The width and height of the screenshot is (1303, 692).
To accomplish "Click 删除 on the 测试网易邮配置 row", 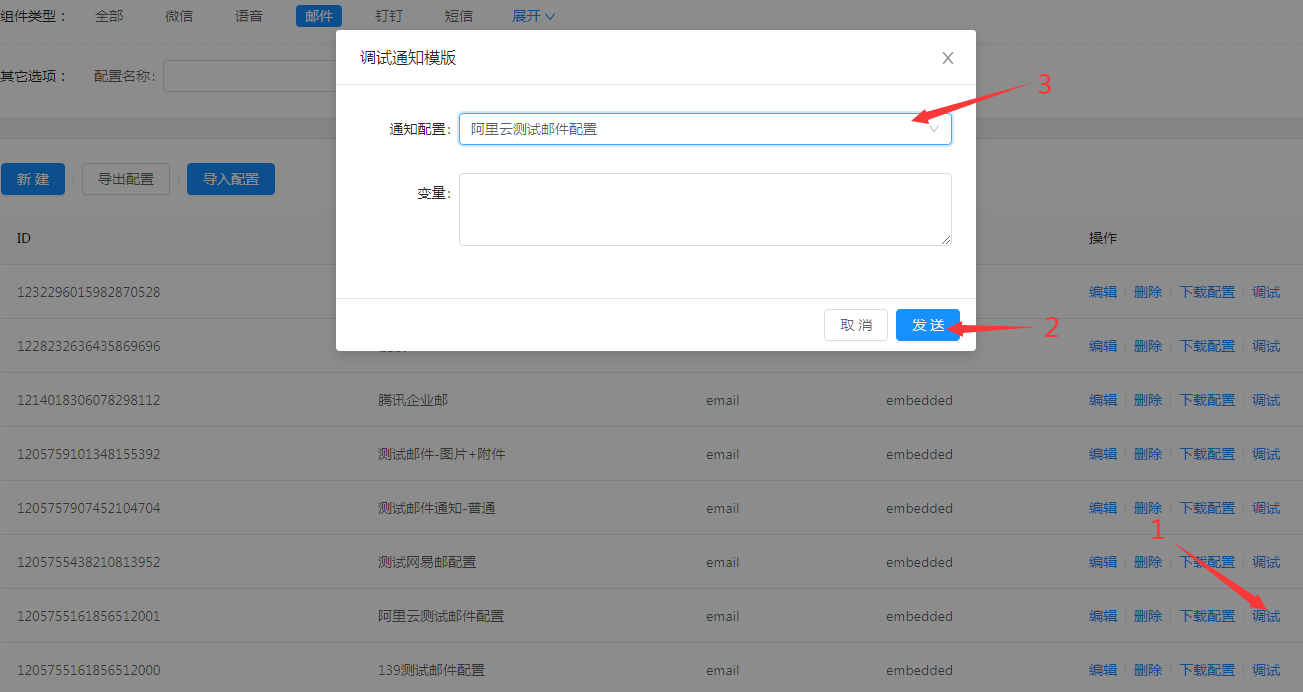I will tap(1147, 561).
